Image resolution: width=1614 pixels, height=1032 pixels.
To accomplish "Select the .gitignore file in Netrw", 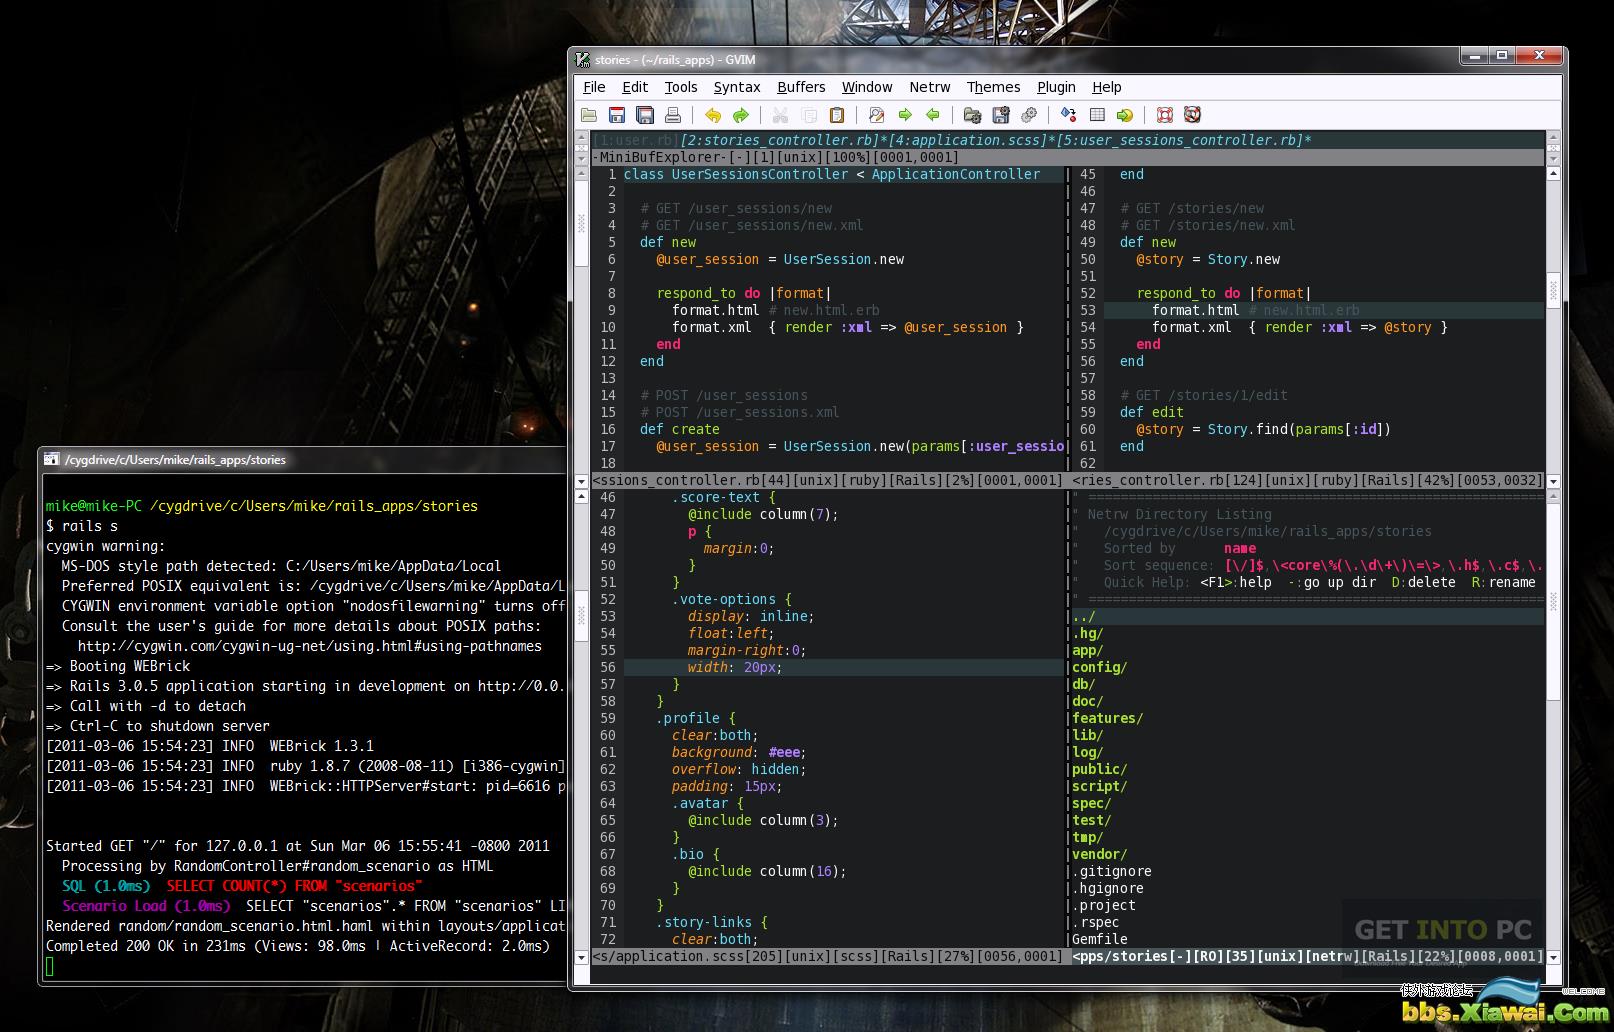I will pyautogui.click(x=1112, y=871).
